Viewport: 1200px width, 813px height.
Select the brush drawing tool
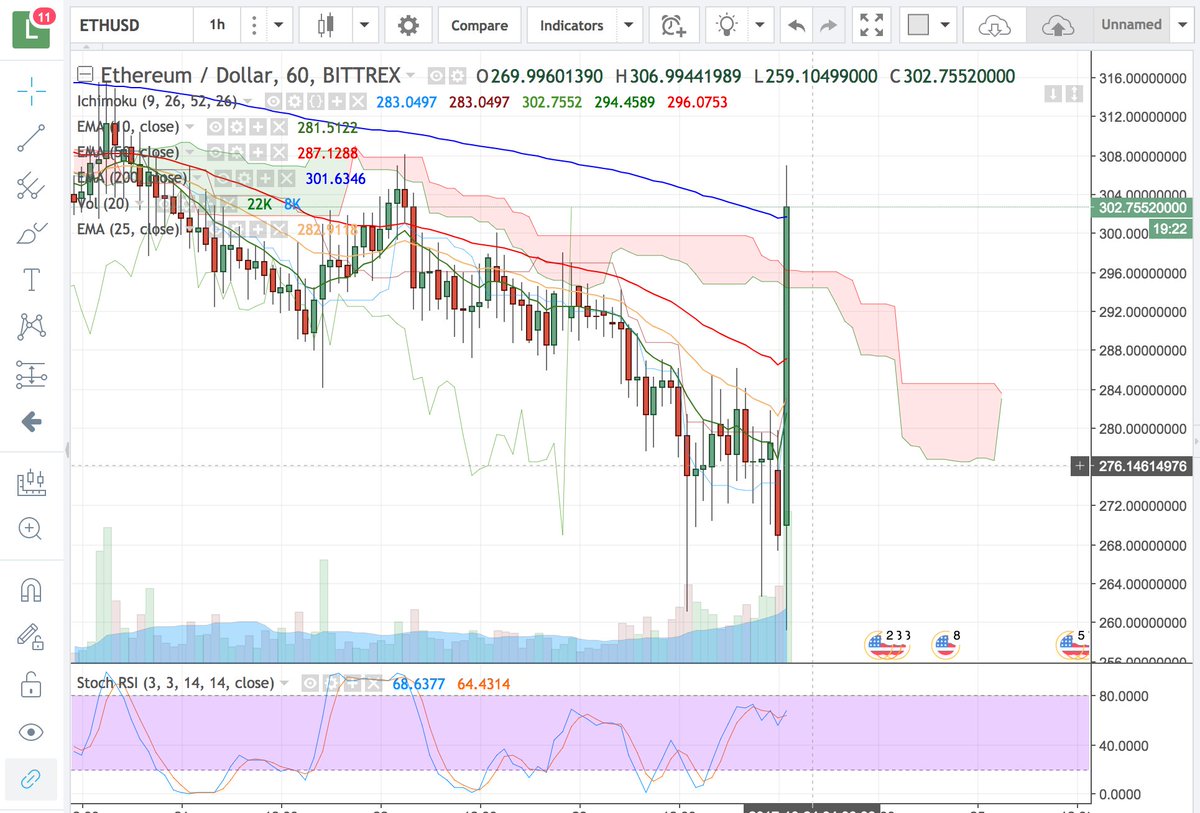31,233
